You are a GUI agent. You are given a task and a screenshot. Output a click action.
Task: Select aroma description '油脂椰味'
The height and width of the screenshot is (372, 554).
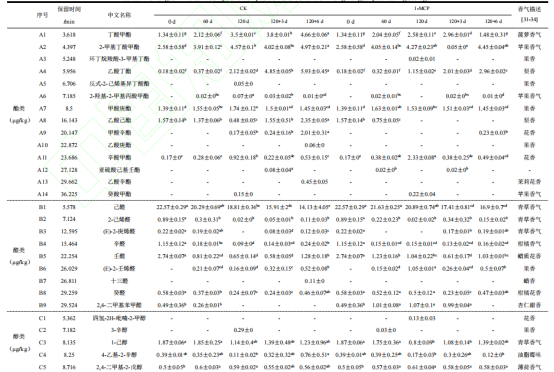pyautogui.click(x=529, y=355)
